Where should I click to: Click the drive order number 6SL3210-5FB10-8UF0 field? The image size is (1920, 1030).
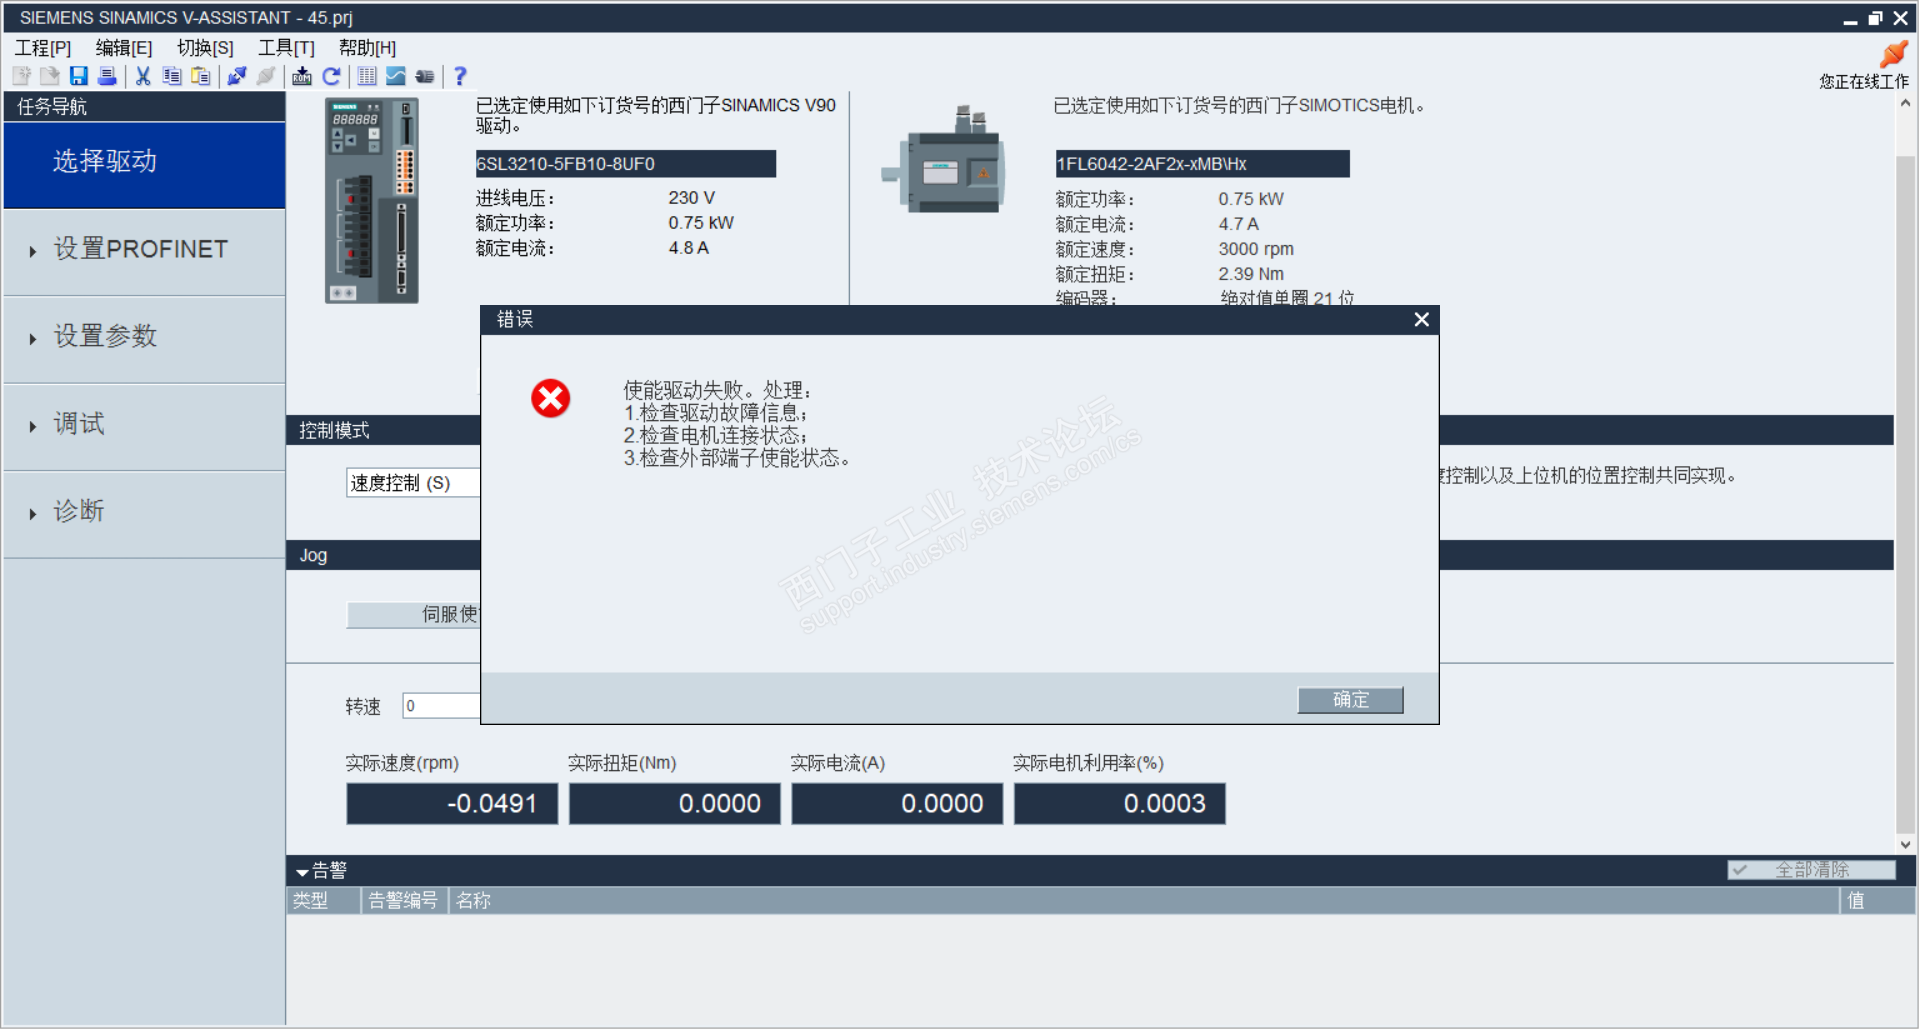(x=625, y=164)
